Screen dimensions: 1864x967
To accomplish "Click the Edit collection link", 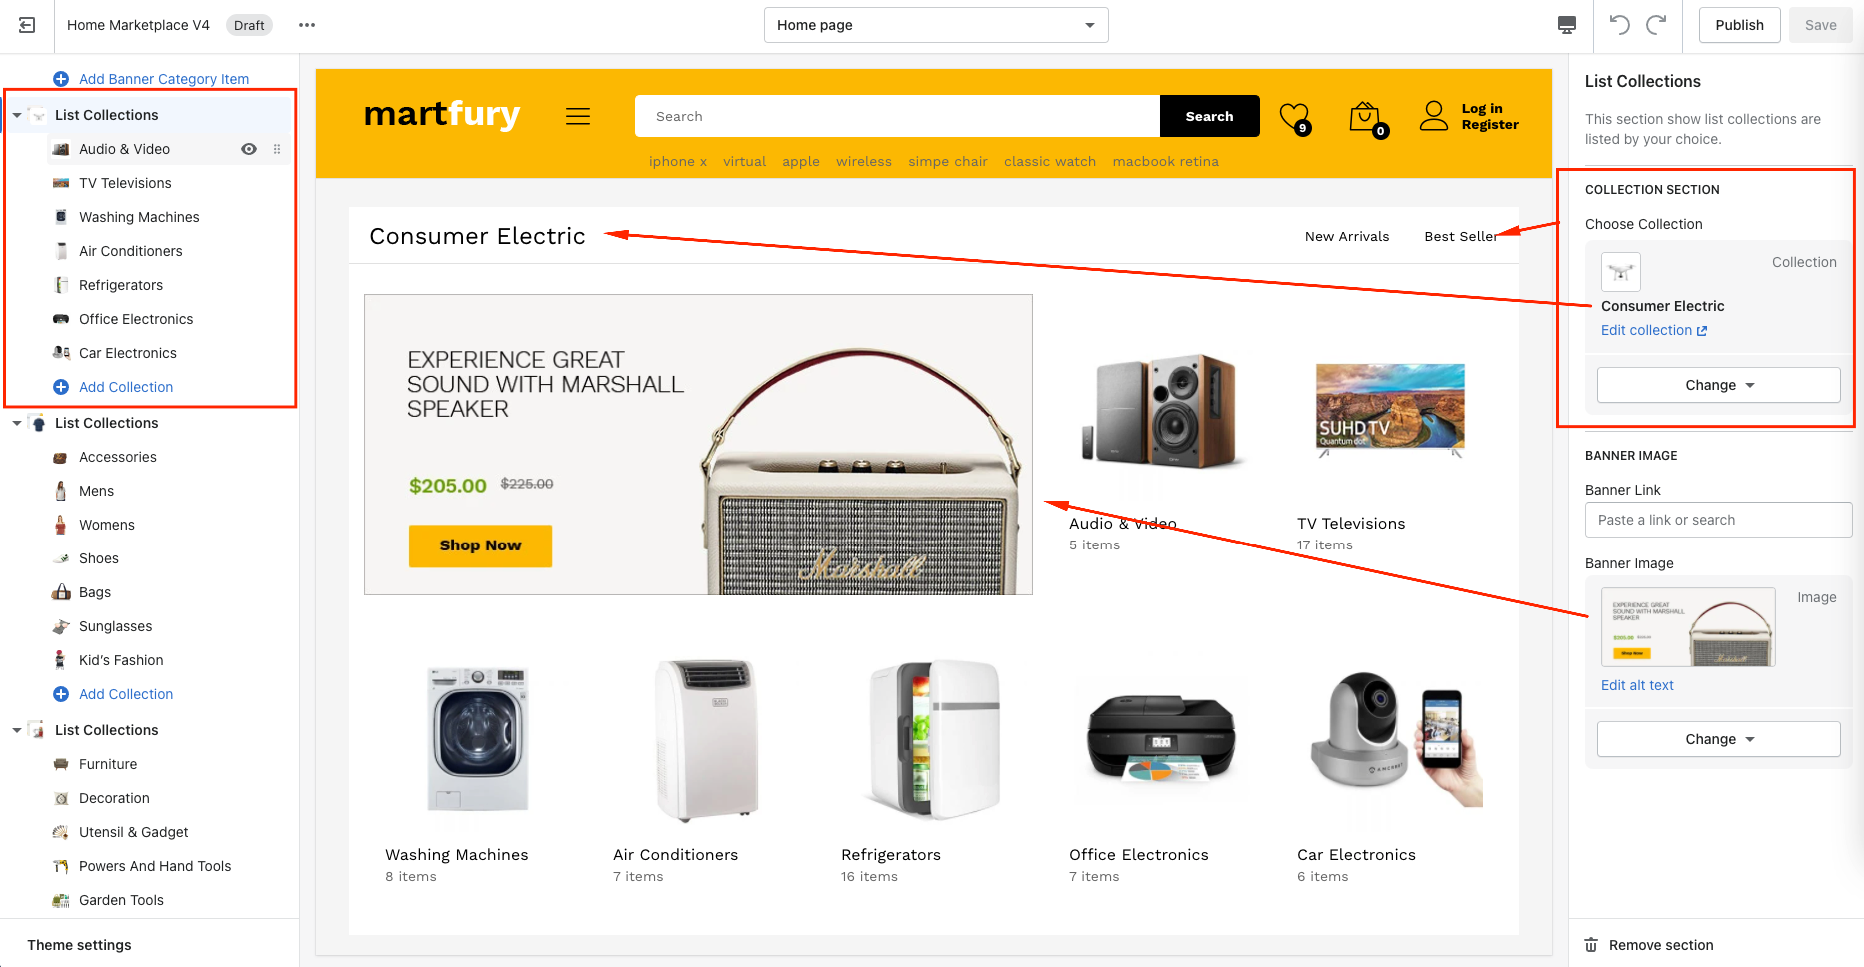I will (1653, 331).
